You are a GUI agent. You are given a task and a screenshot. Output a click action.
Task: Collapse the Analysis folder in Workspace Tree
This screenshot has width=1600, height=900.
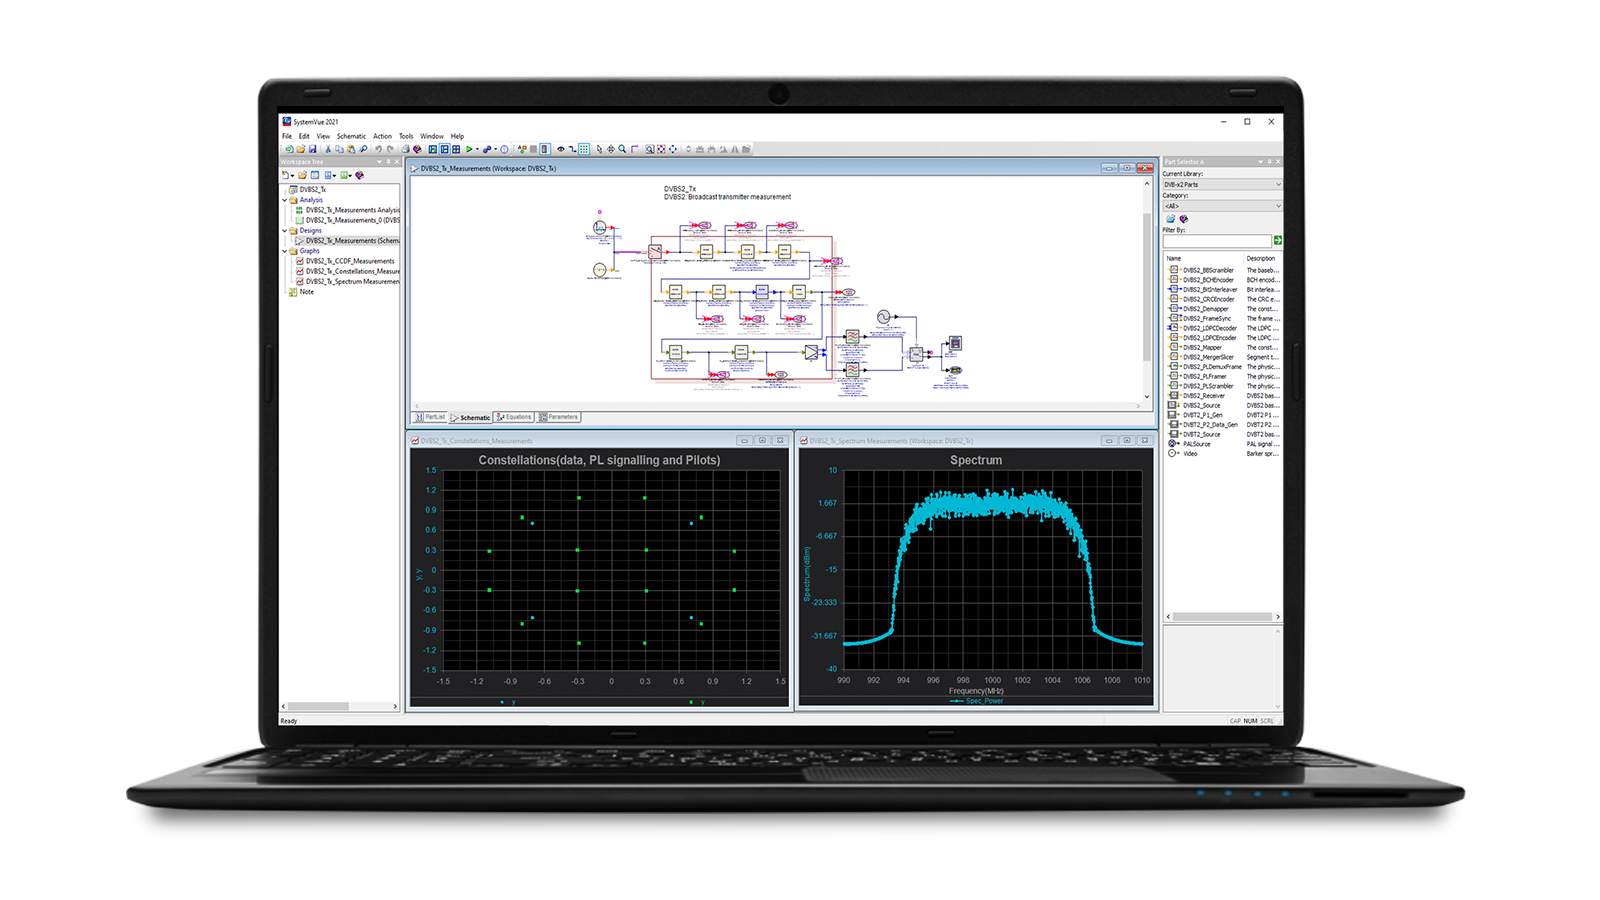tap(285, 200)
